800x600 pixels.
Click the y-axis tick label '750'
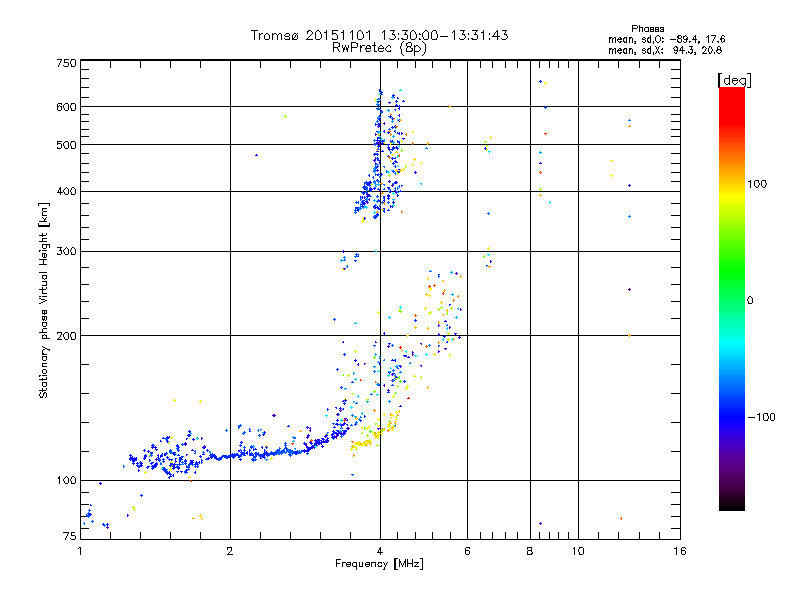[66, 63]
